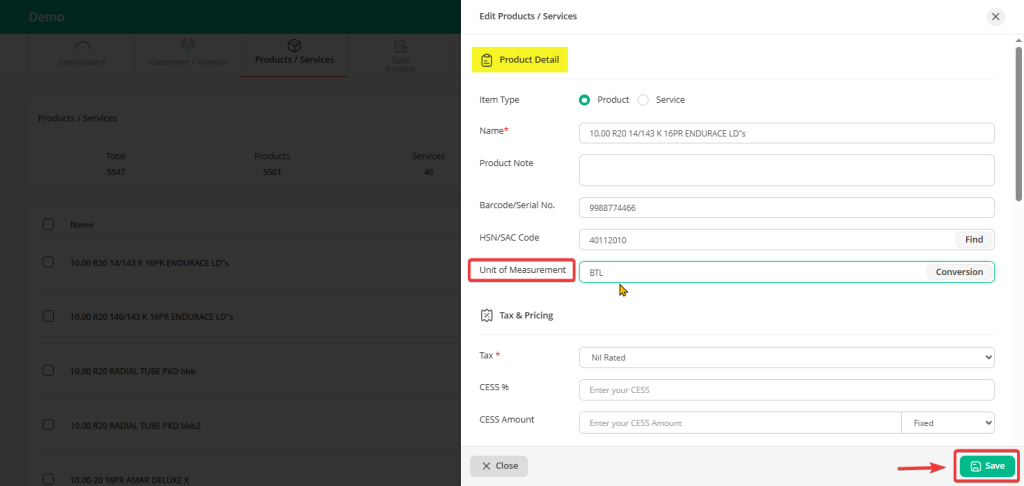Click the Dashboard gauge icon

83,46
